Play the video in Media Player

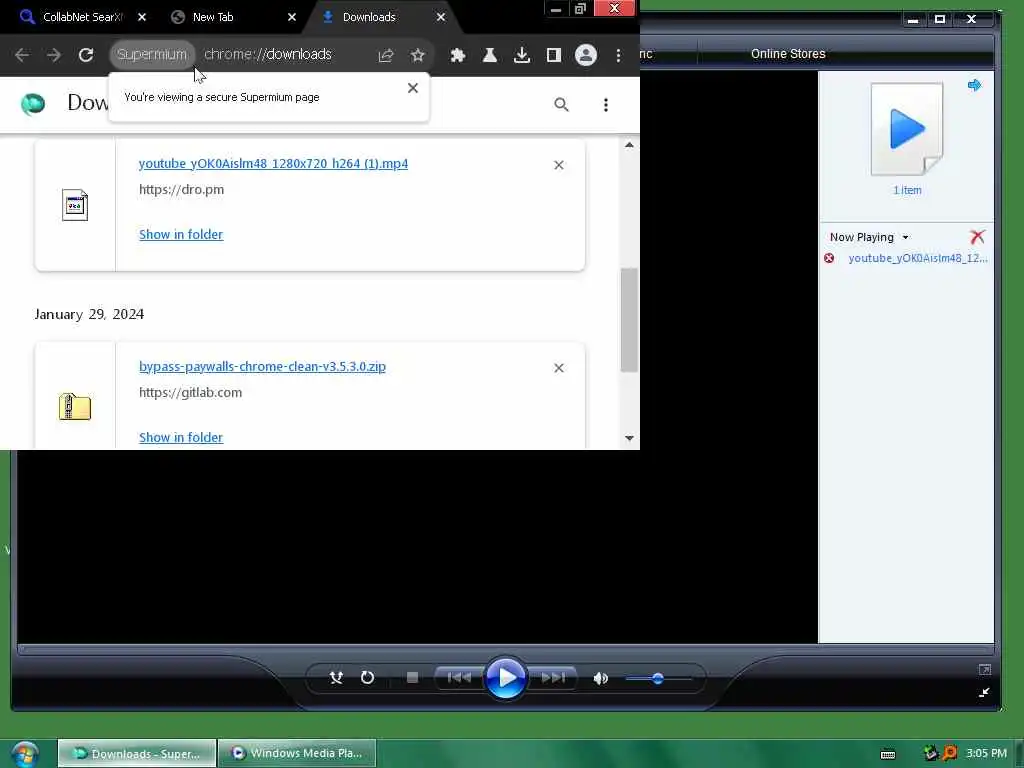tap(505, 678)
